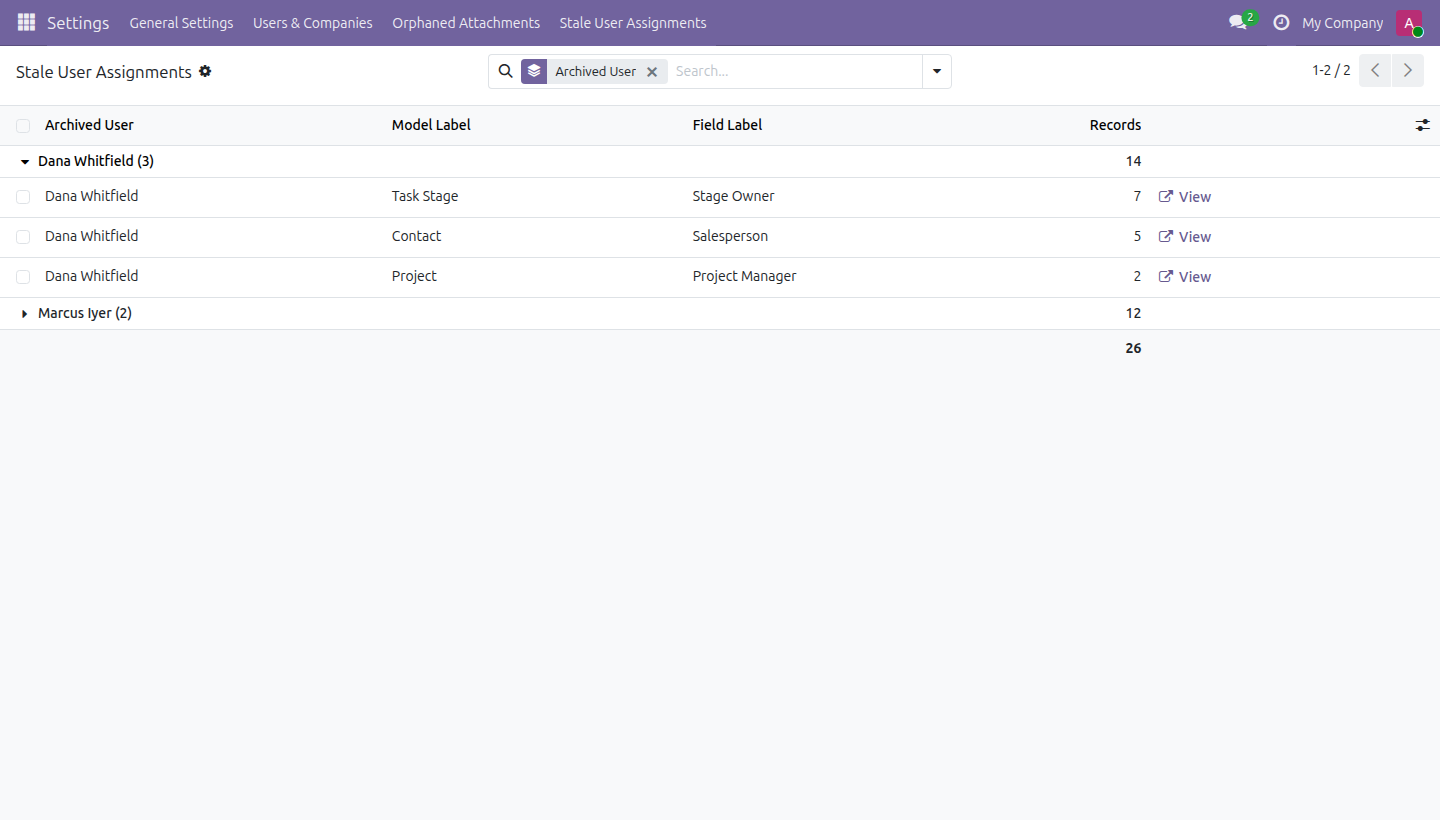Open the conversations chat icon
1440x820 pixels.
tap(1240, 22)
